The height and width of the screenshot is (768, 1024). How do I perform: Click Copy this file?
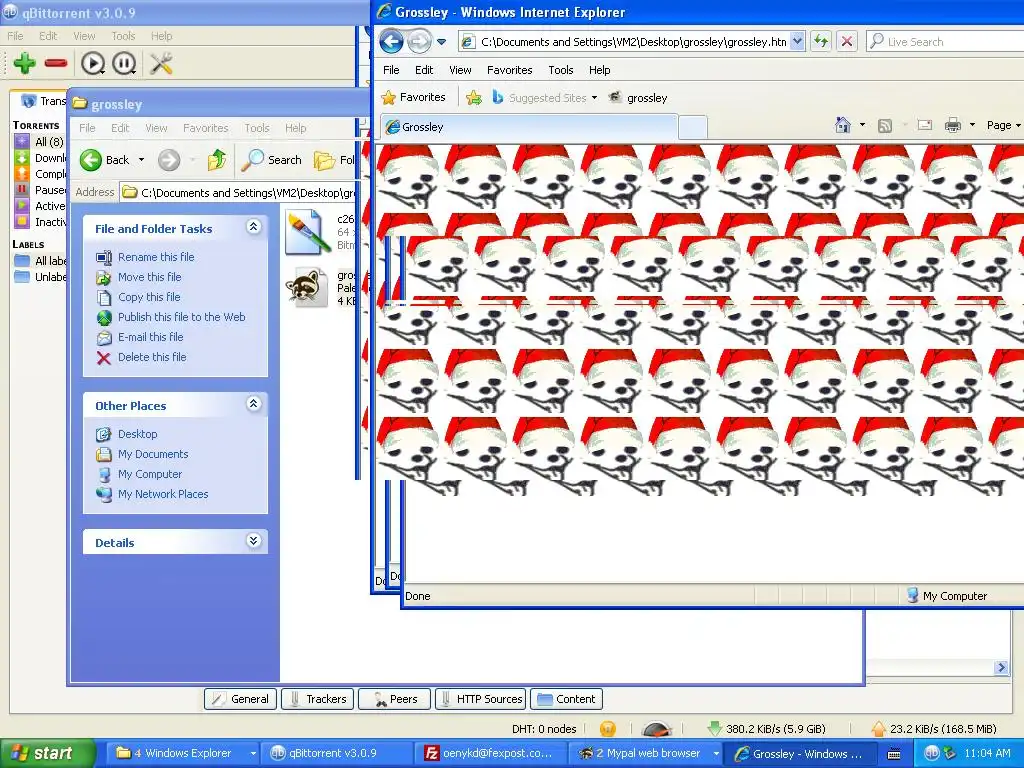pyautogui.click(x=149, y=297)
